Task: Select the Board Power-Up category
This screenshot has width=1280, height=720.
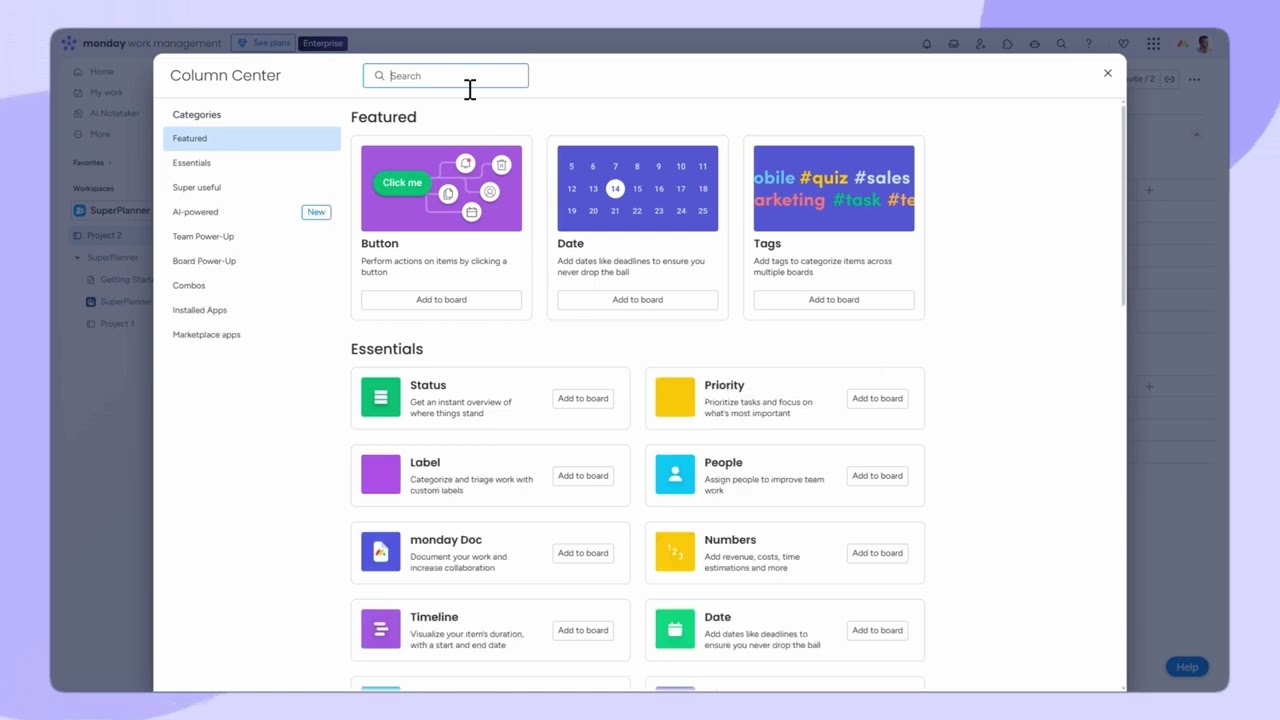Action: (252, 261)
